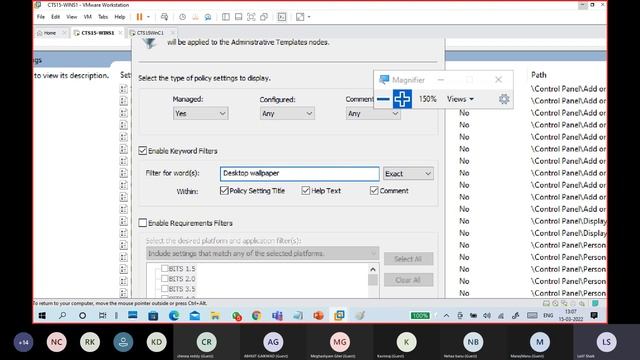640x360 pixels.
Task: Open Microsoft Teams from taskbar
Action: 277,316
